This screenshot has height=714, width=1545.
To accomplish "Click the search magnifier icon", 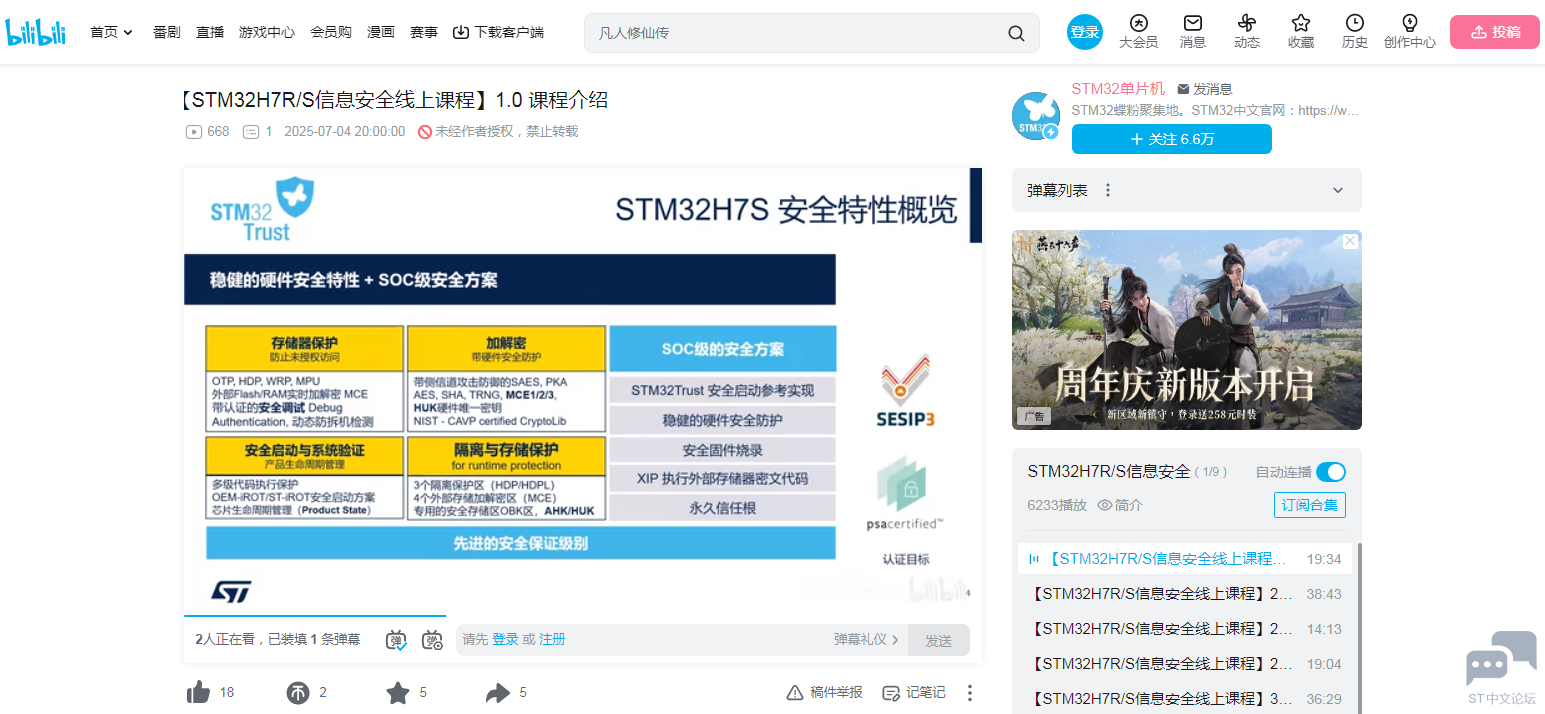I will [x=1016, y=33].
